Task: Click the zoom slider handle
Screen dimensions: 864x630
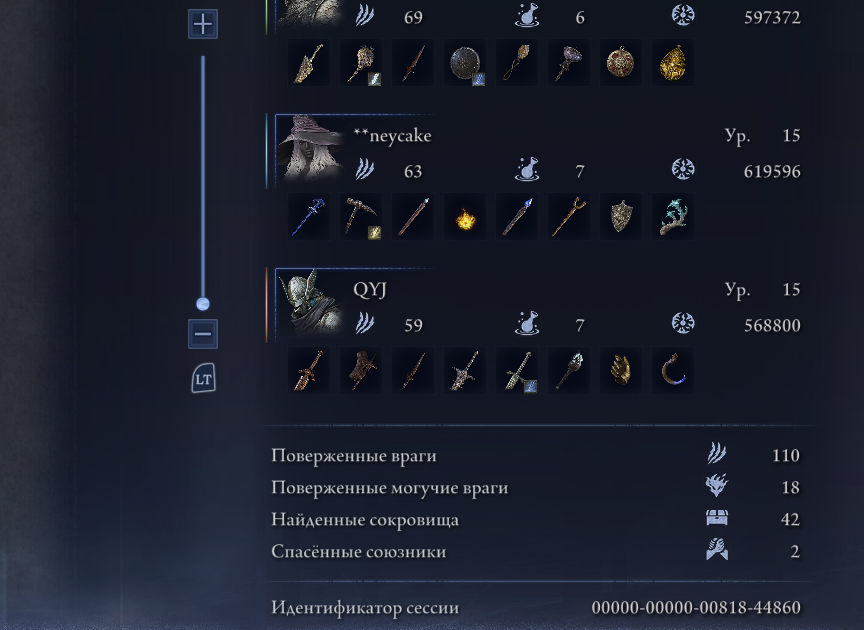Action: [x=203, y=304]
